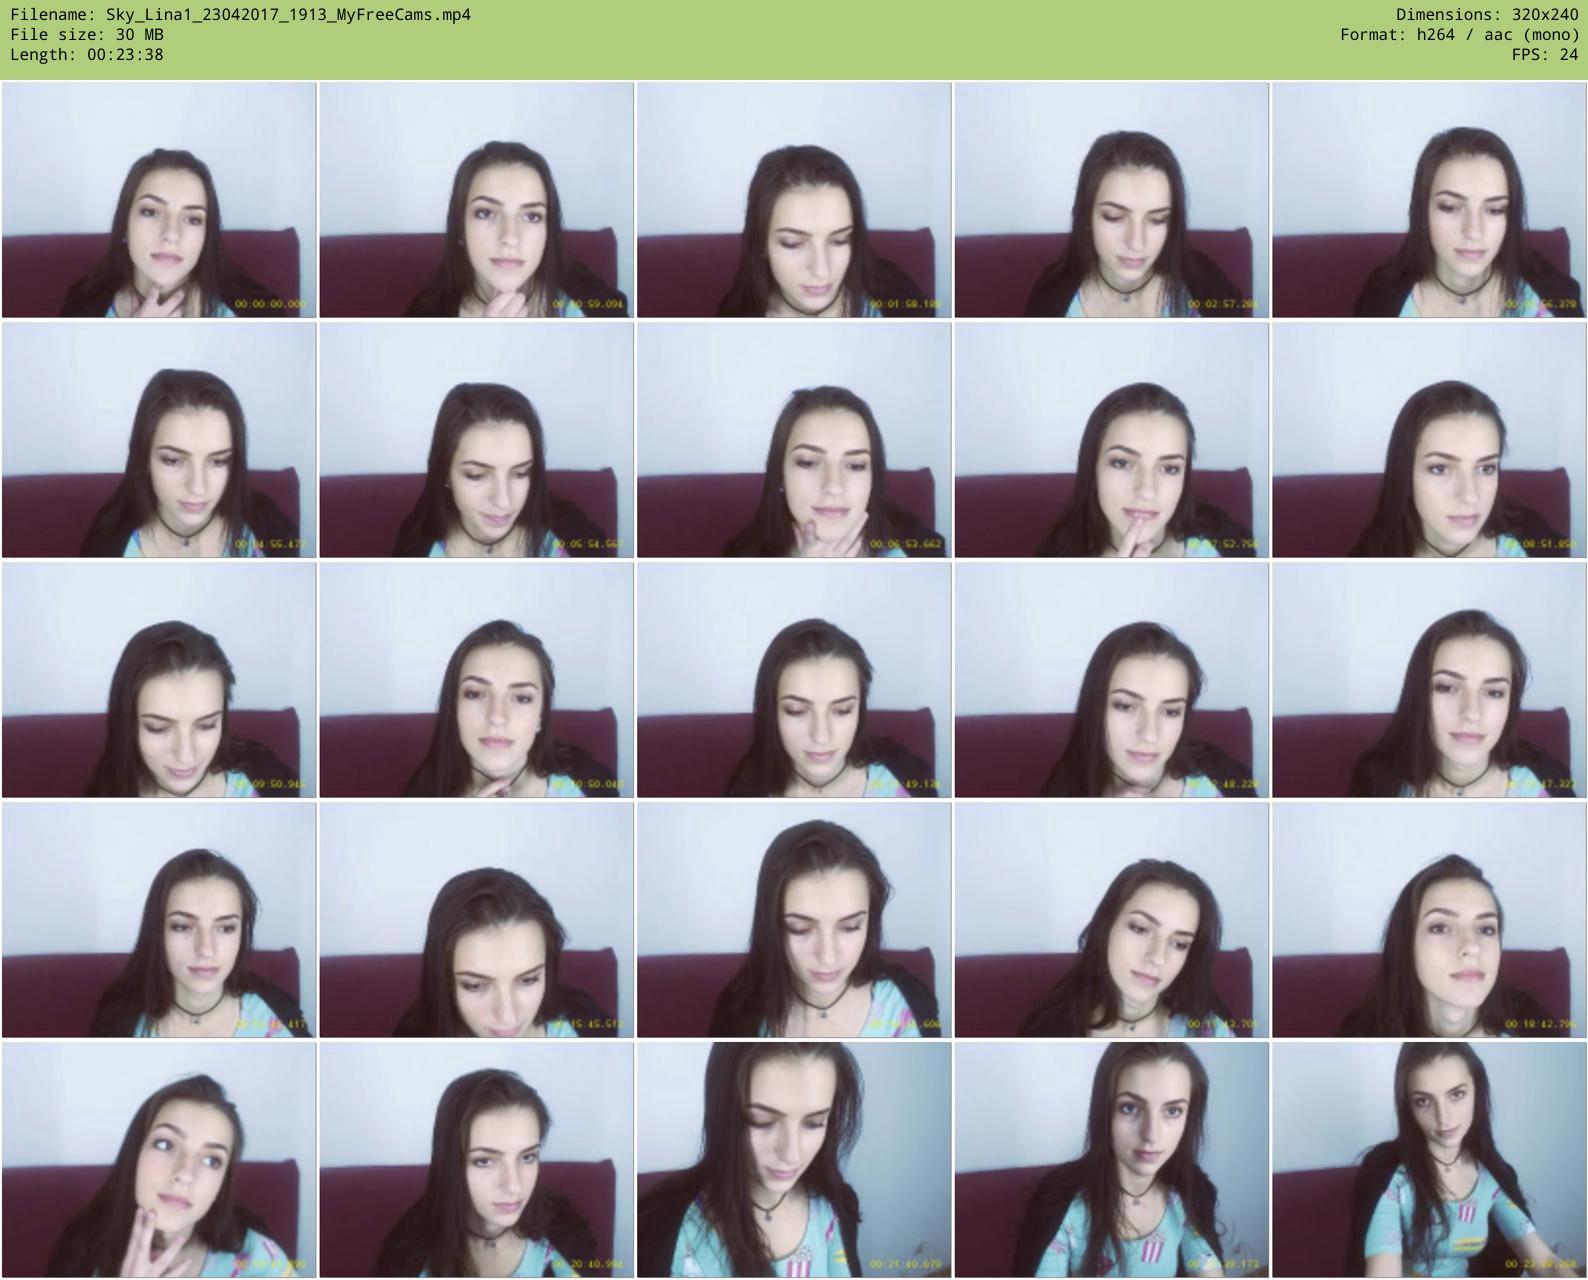Open the frame at 00:08:51.850
1588x1280 pixels.
tap(1429, 440)
